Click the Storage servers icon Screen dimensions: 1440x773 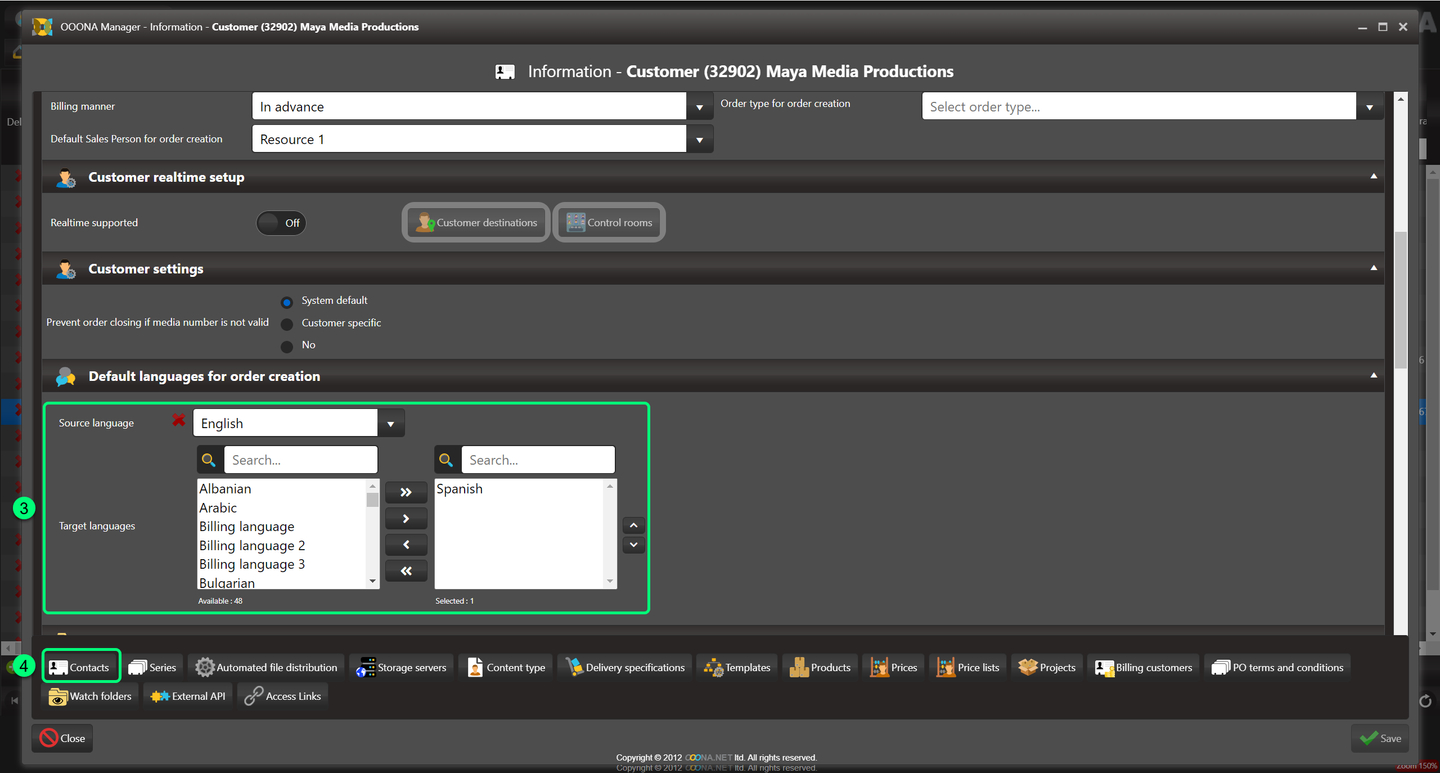pos(366,667)
